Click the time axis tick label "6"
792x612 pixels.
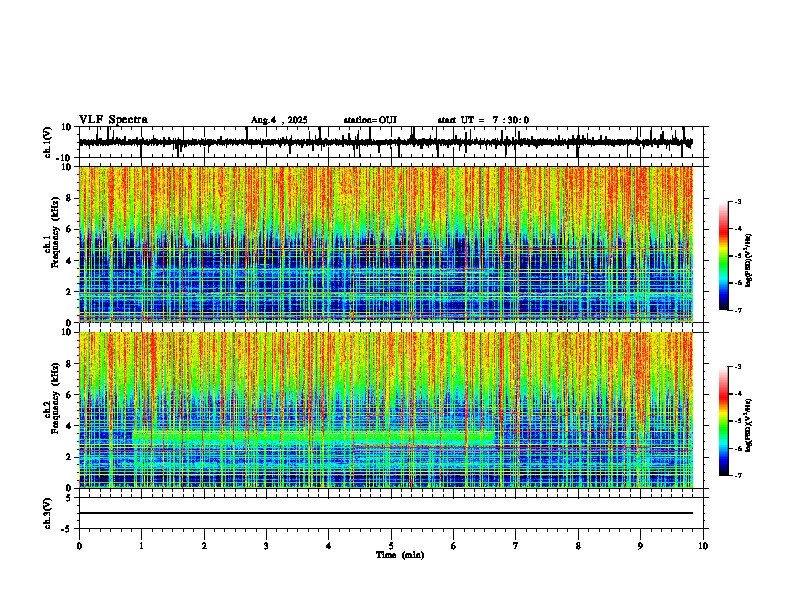454,546
